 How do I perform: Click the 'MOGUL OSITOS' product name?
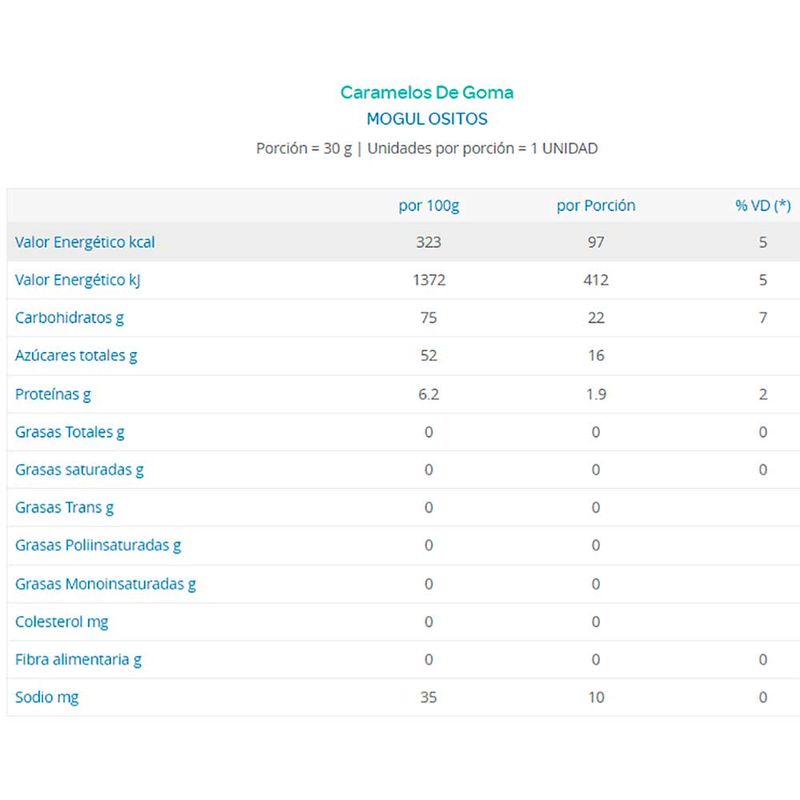click(427, 119)
